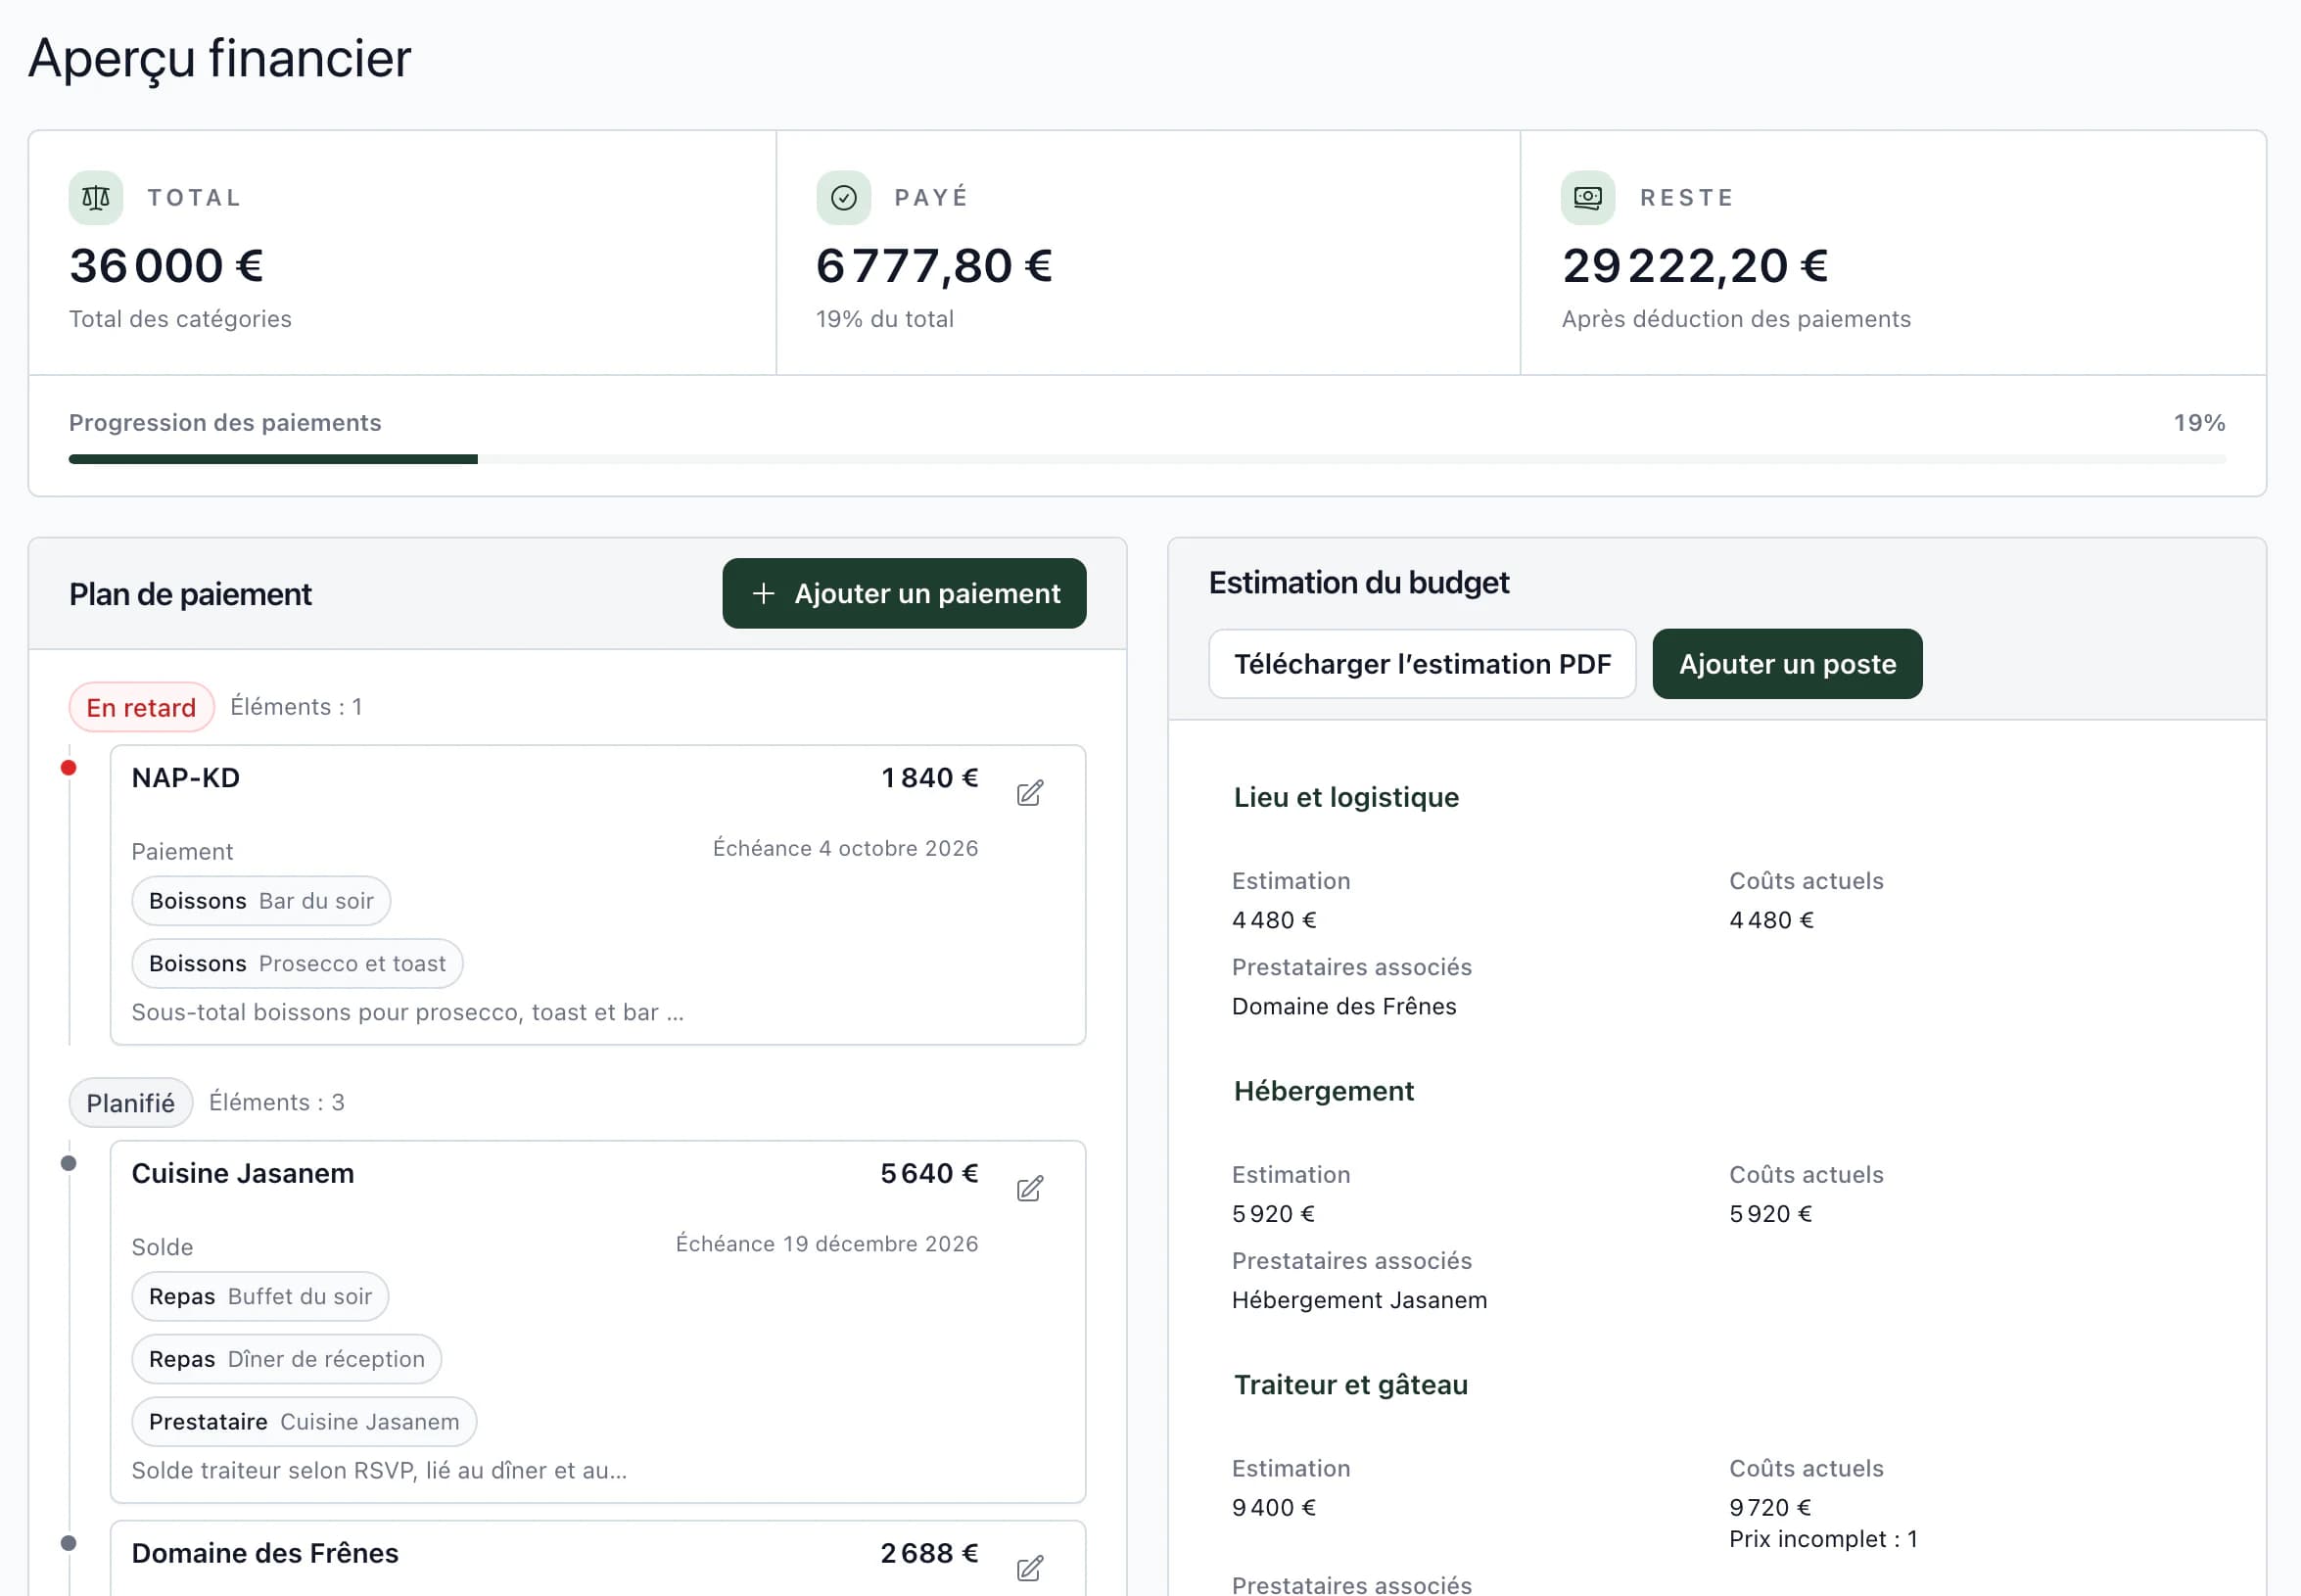This screenshot has height=1596, width=2301.
Task: Click Échéance 19 décembre 2026 due date
Action: [x=827, y=1244]
